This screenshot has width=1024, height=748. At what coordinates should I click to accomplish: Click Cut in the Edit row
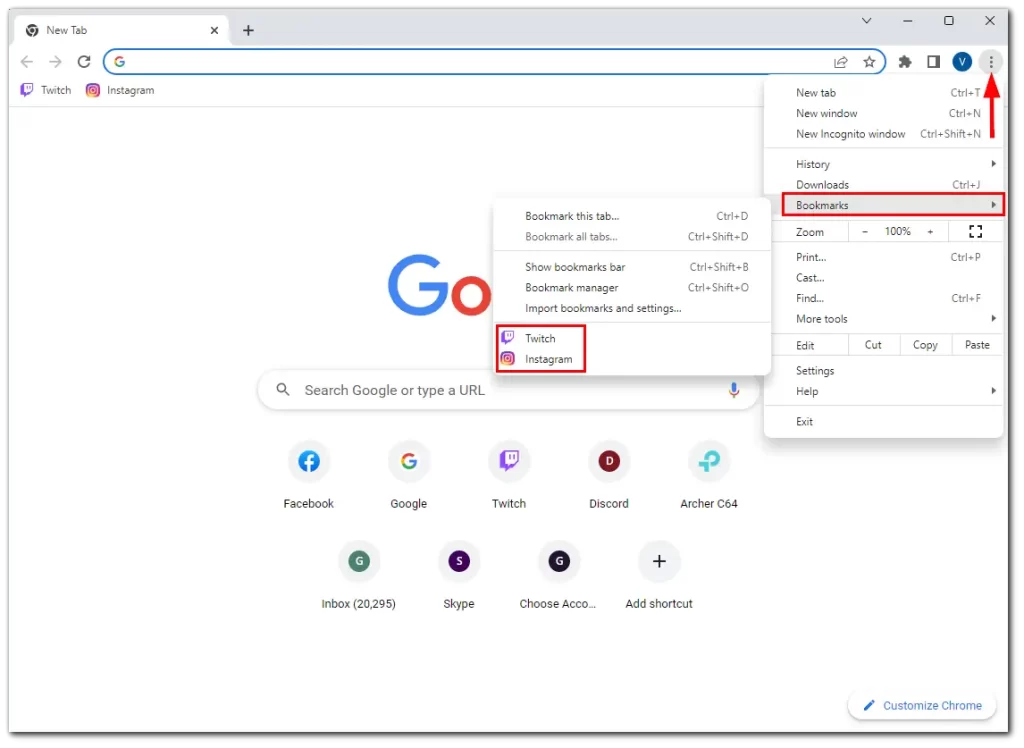[873, 345]
